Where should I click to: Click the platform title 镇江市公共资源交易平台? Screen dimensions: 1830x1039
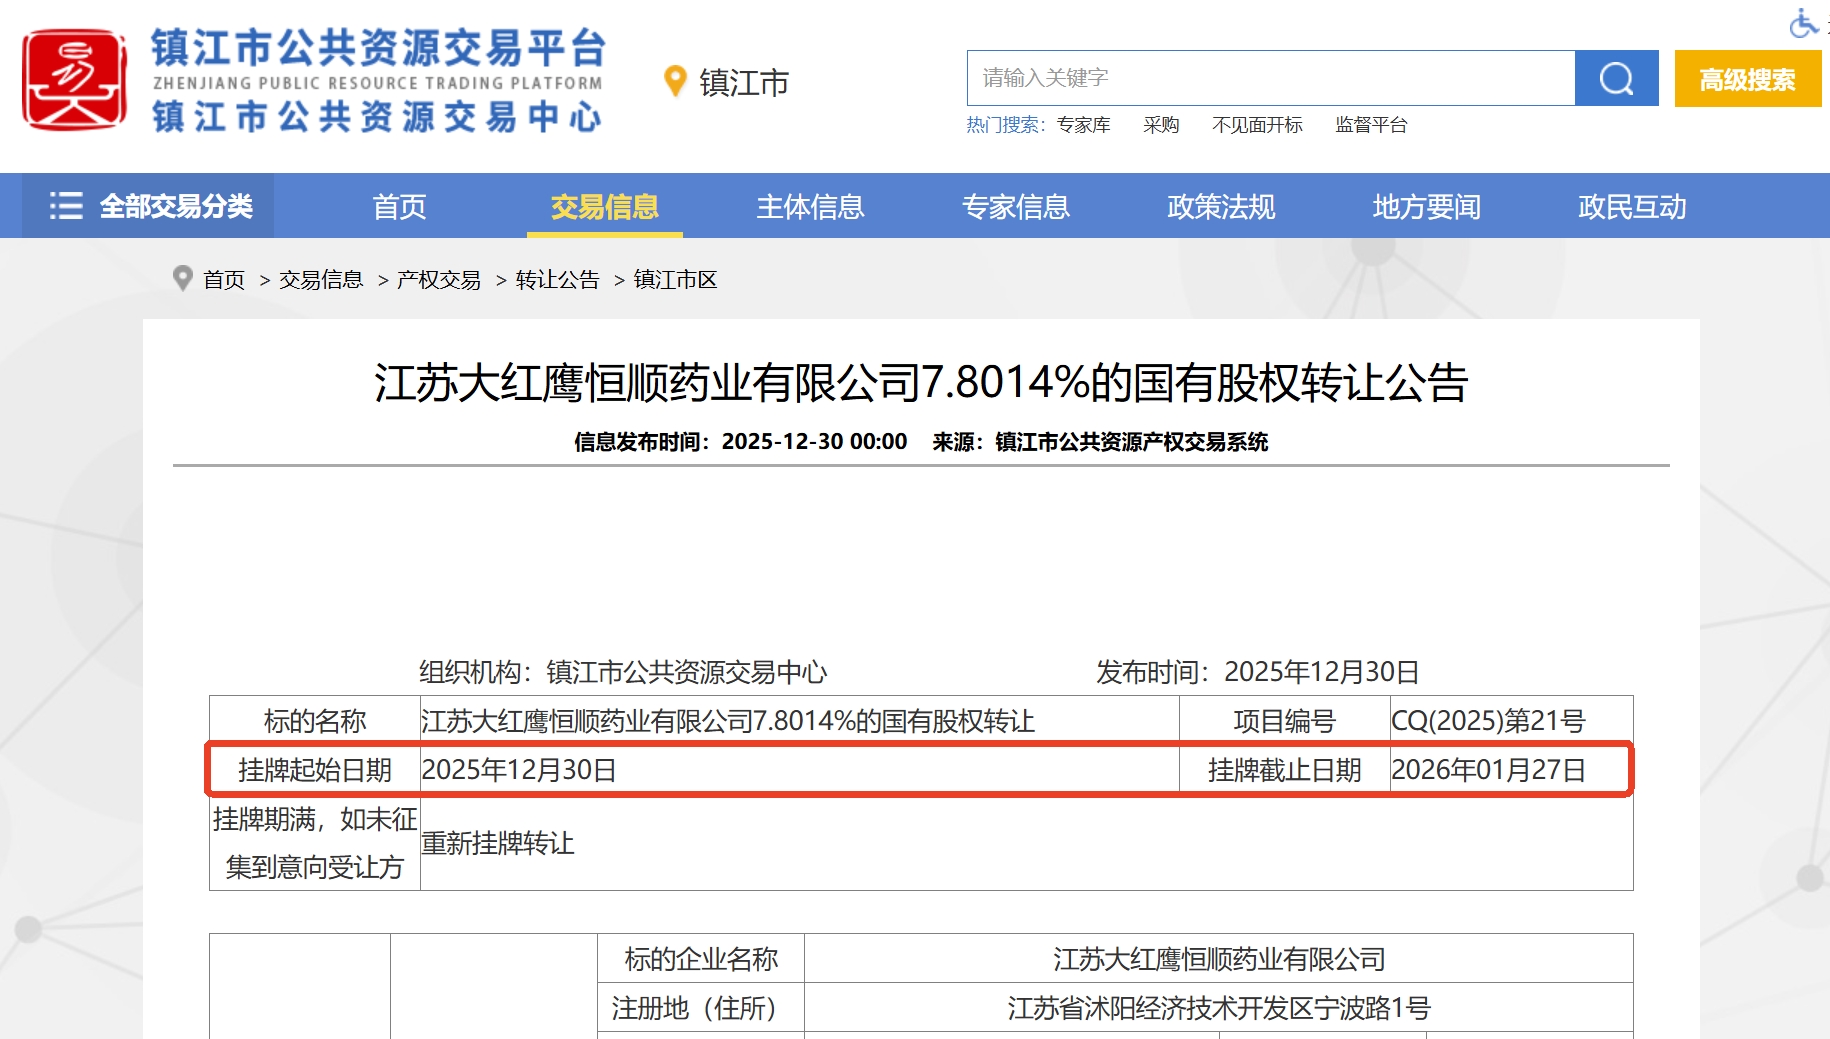(378, 47)
